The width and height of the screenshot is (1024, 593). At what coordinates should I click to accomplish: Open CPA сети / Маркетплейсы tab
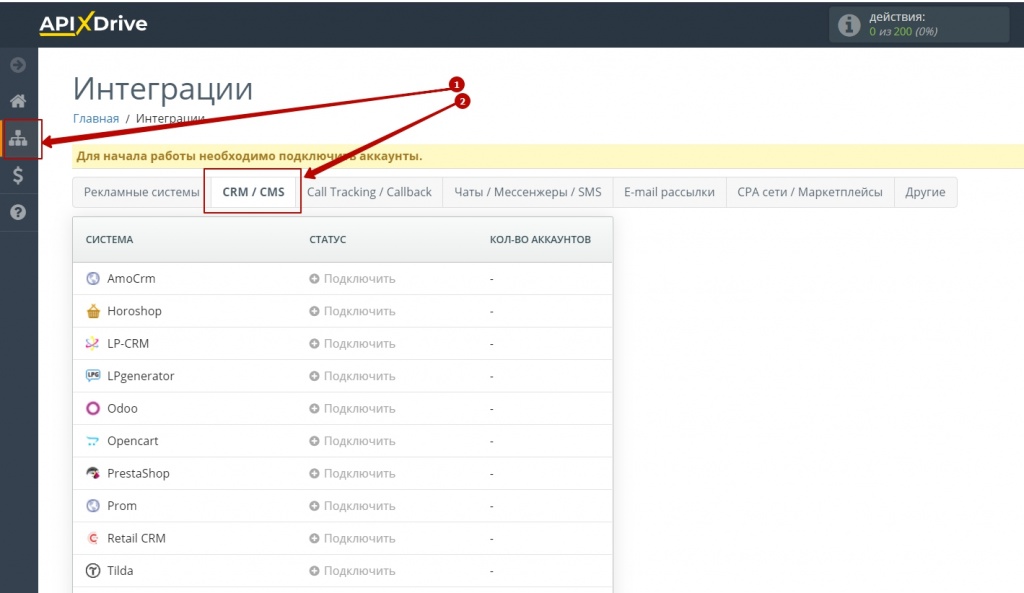point(810,192)
